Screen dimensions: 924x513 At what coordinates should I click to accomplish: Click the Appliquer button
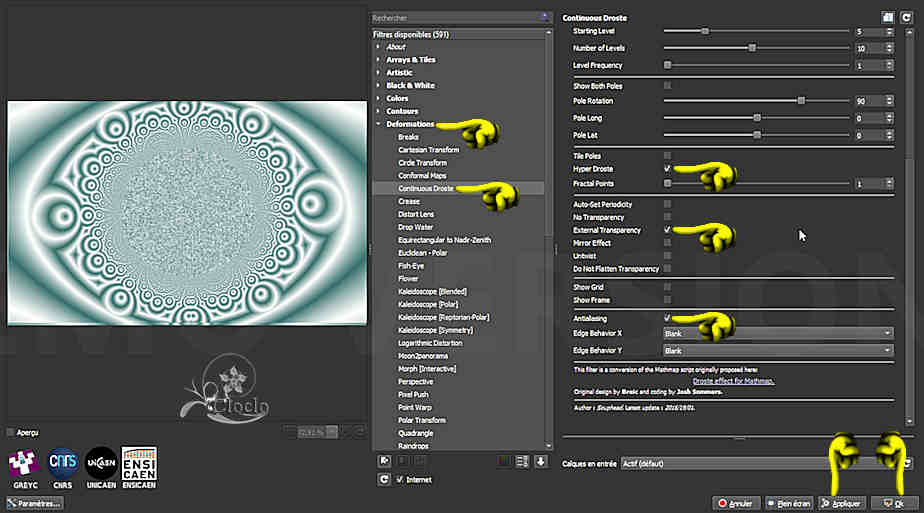(x=841, y=503)
